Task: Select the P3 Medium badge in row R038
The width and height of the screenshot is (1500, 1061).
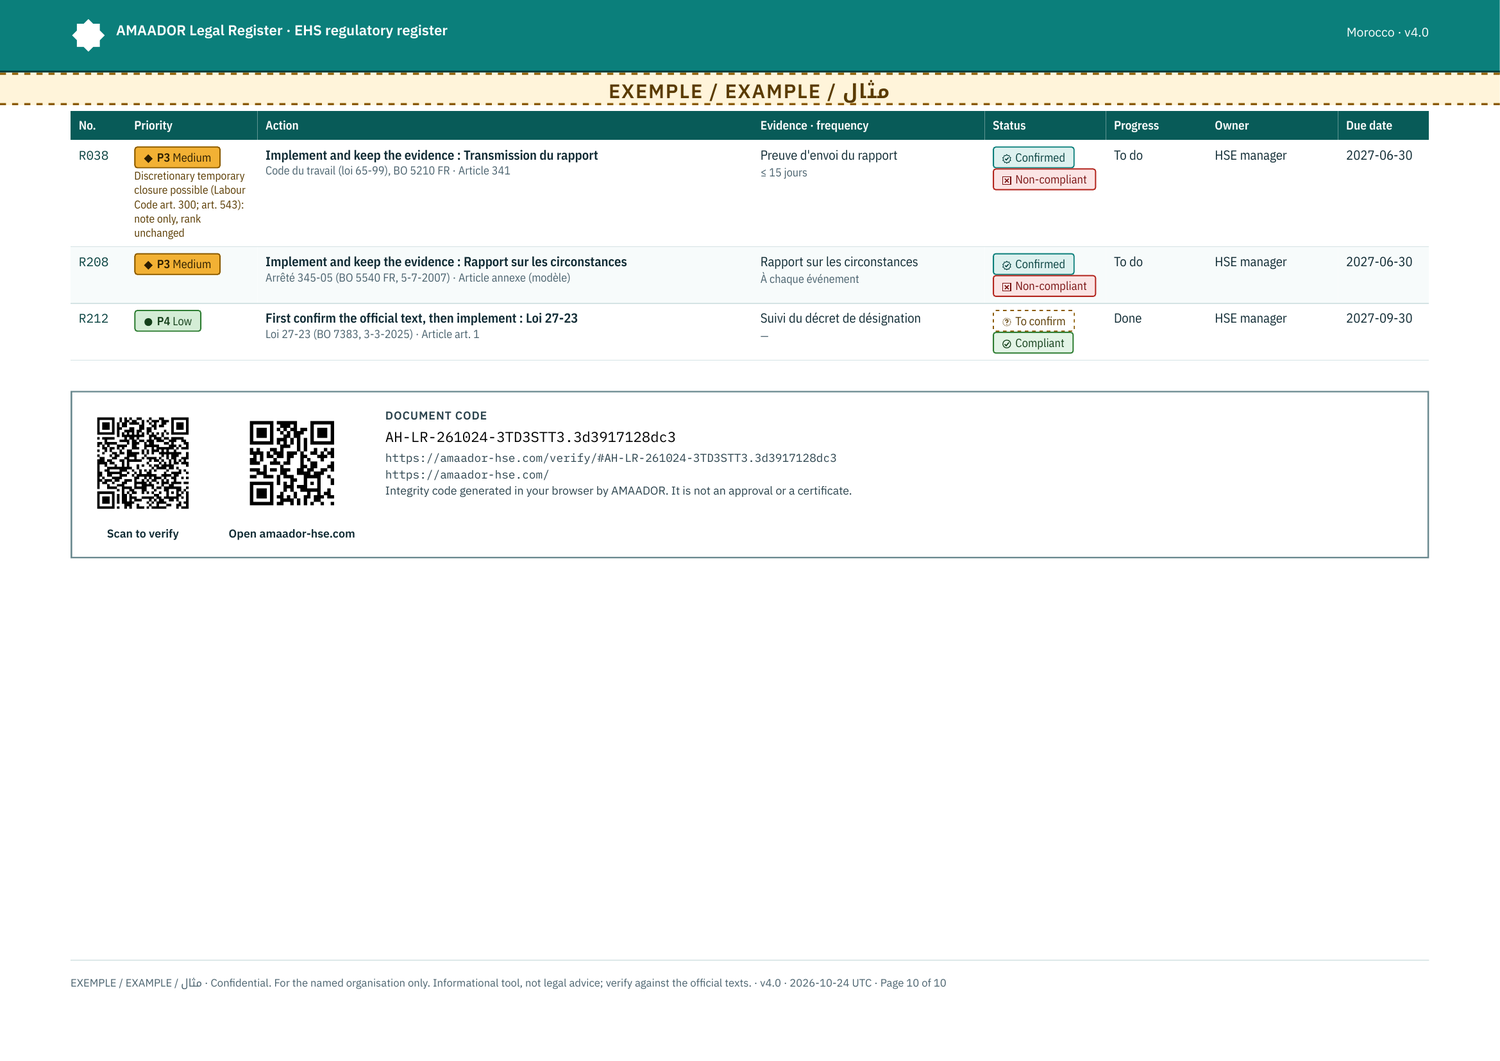Action: click(177, 158)
